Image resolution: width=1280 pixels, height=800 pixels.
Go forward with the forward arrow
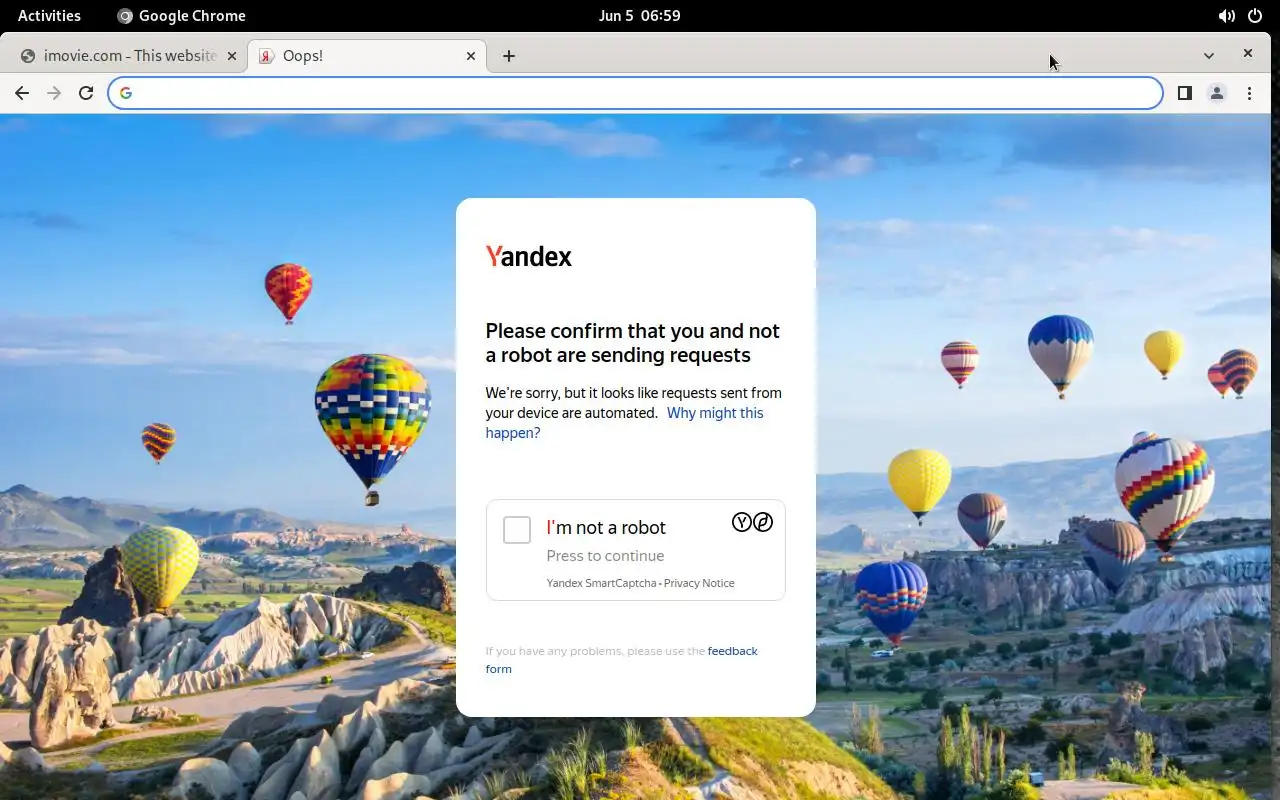54,93
